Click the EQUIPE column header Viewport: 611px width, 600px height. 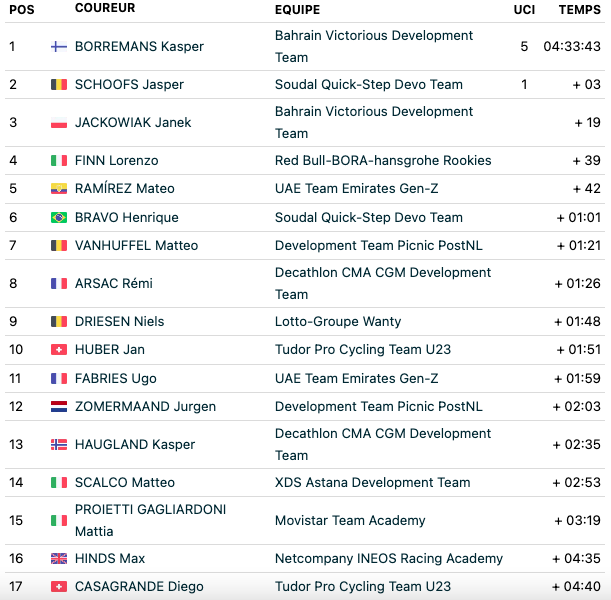[297, 10]
